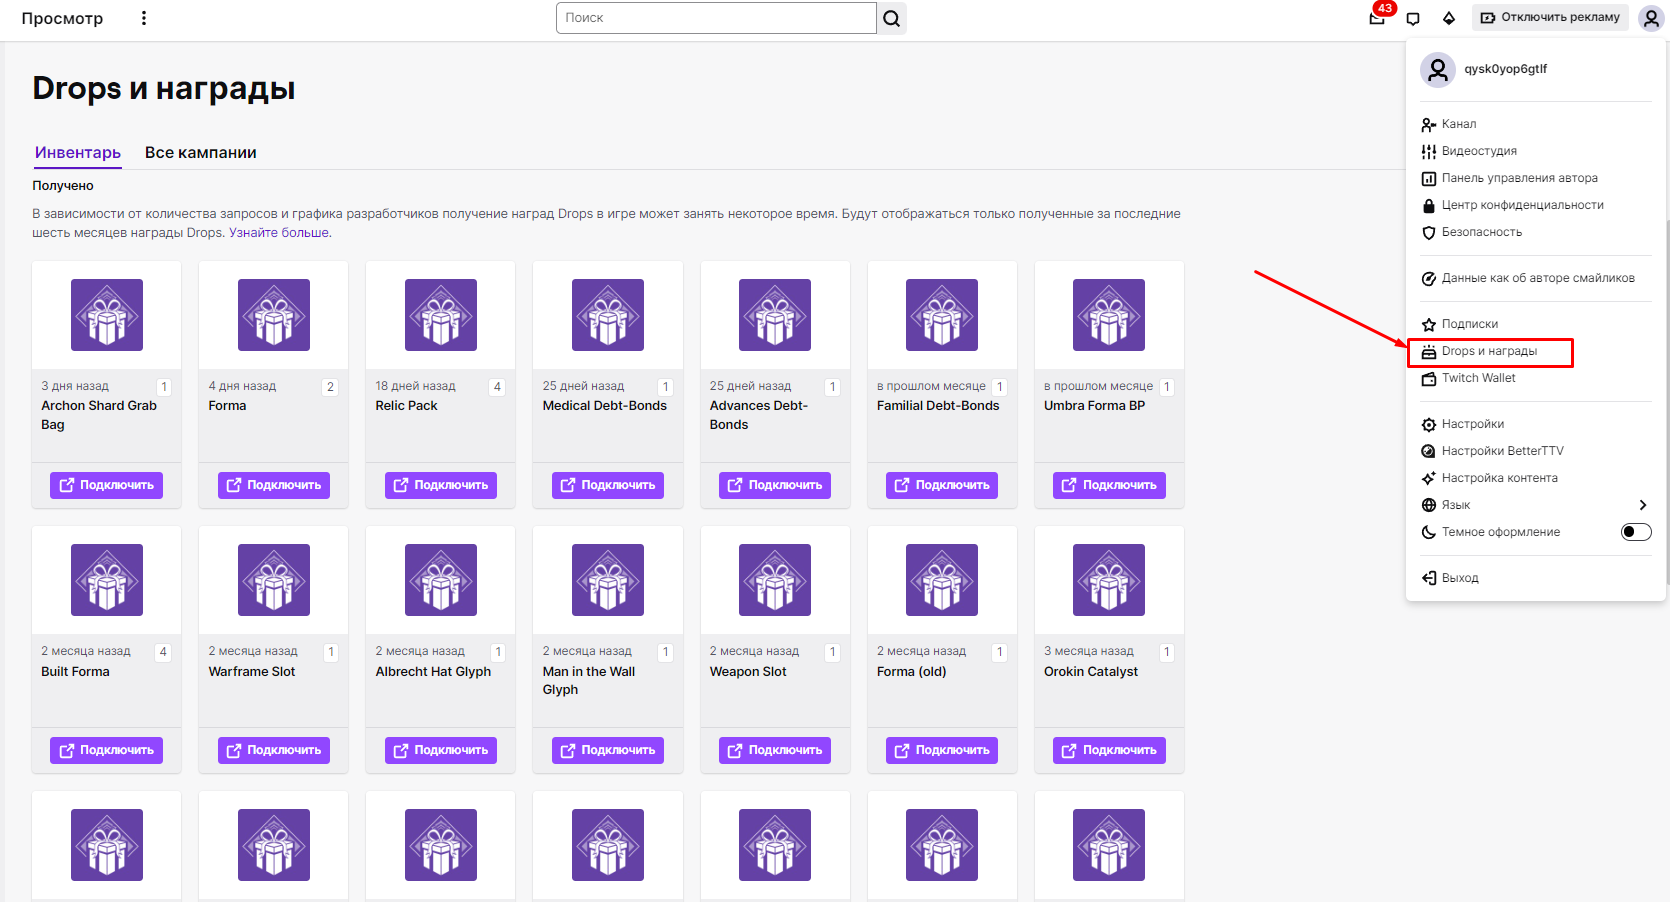Click the Orokin Catalyst gift icon
Image resolution: width=1670 pixels, height=902 pixels.
click(x=1108, y=580)
